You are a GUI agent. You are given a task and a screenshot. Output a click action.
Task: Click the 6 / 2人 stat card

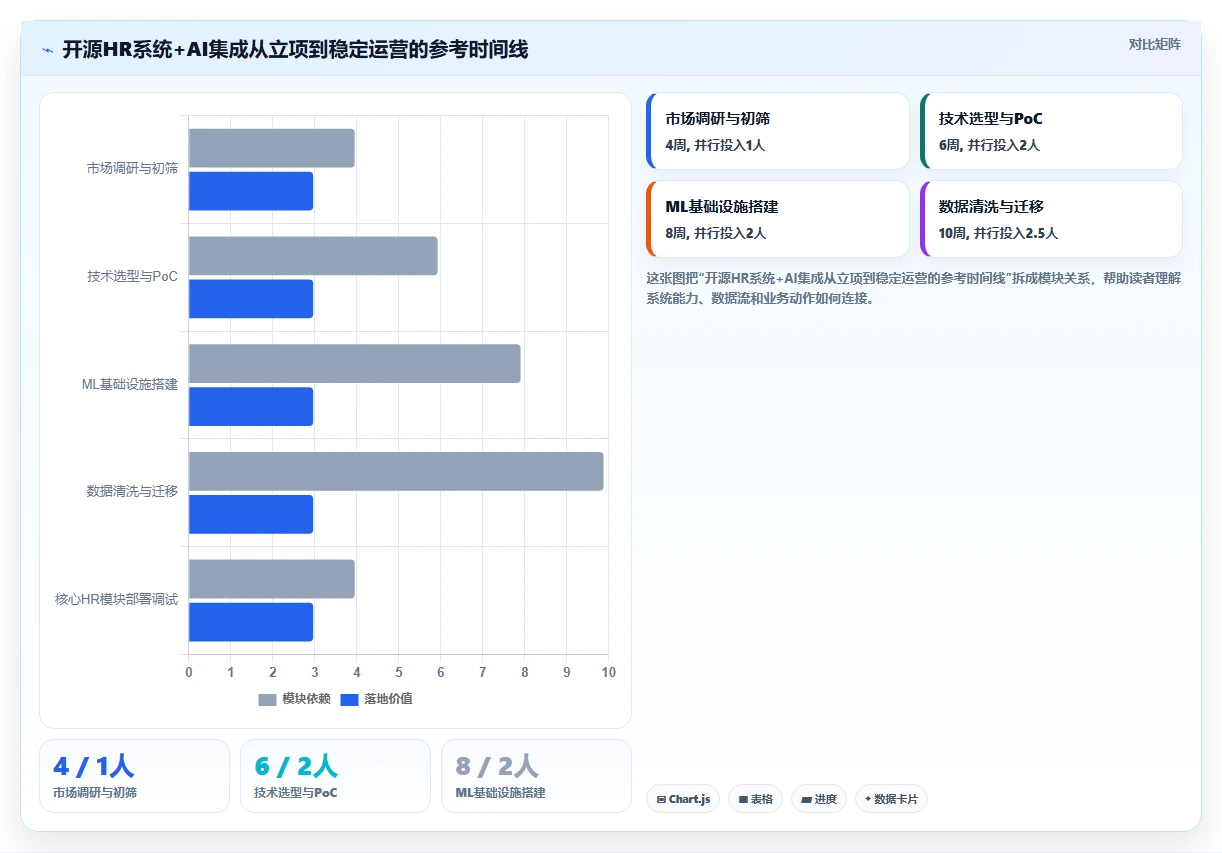pyautogui.click(x=335, y=776)
